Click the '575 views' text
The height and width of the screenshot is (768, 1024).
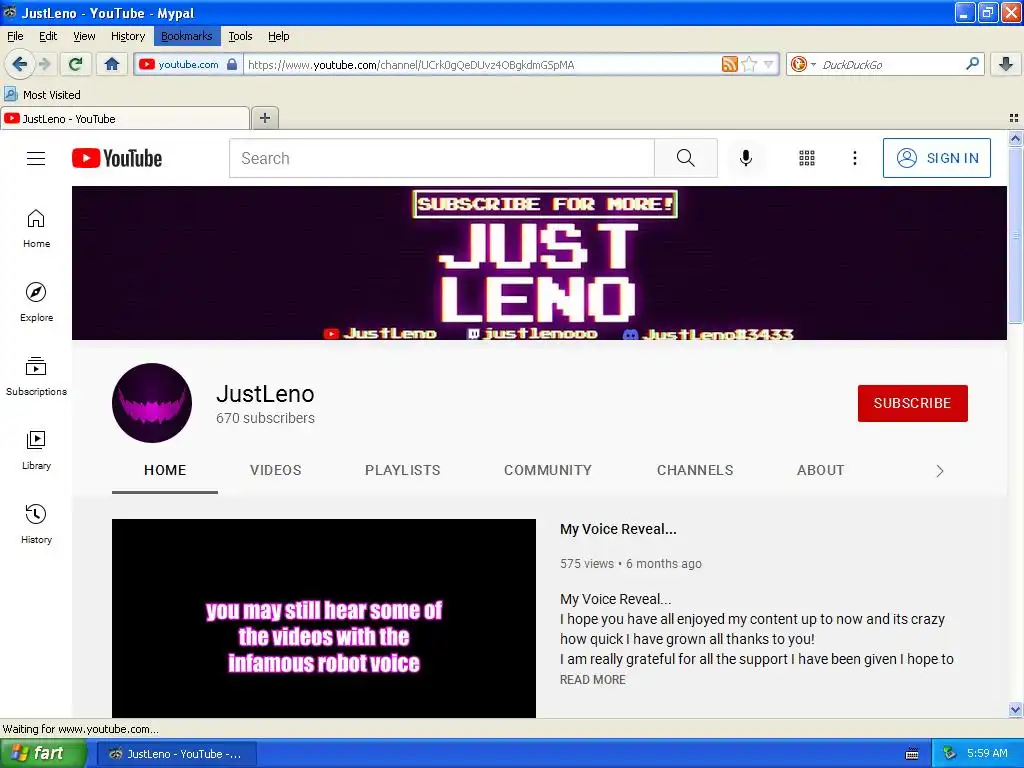tap(586, 564)
